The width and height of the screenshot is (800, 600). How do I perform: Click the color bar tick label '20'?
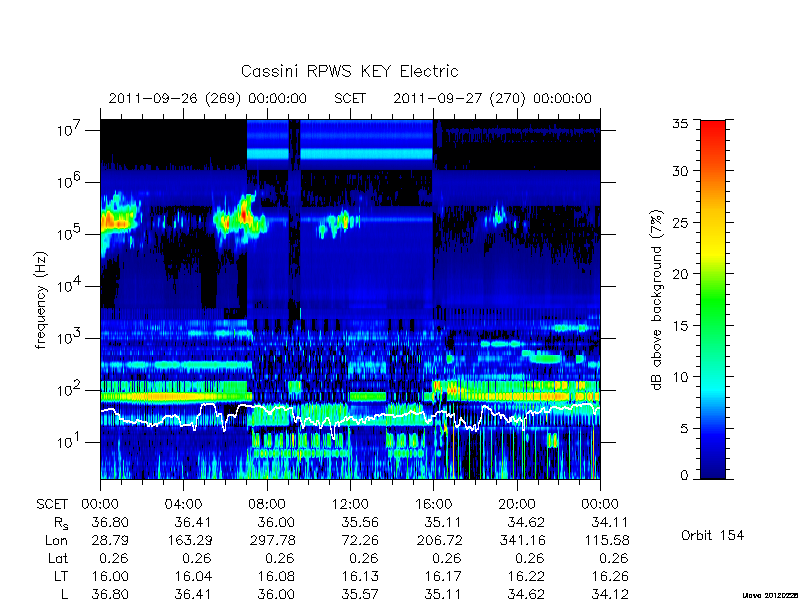680,273
